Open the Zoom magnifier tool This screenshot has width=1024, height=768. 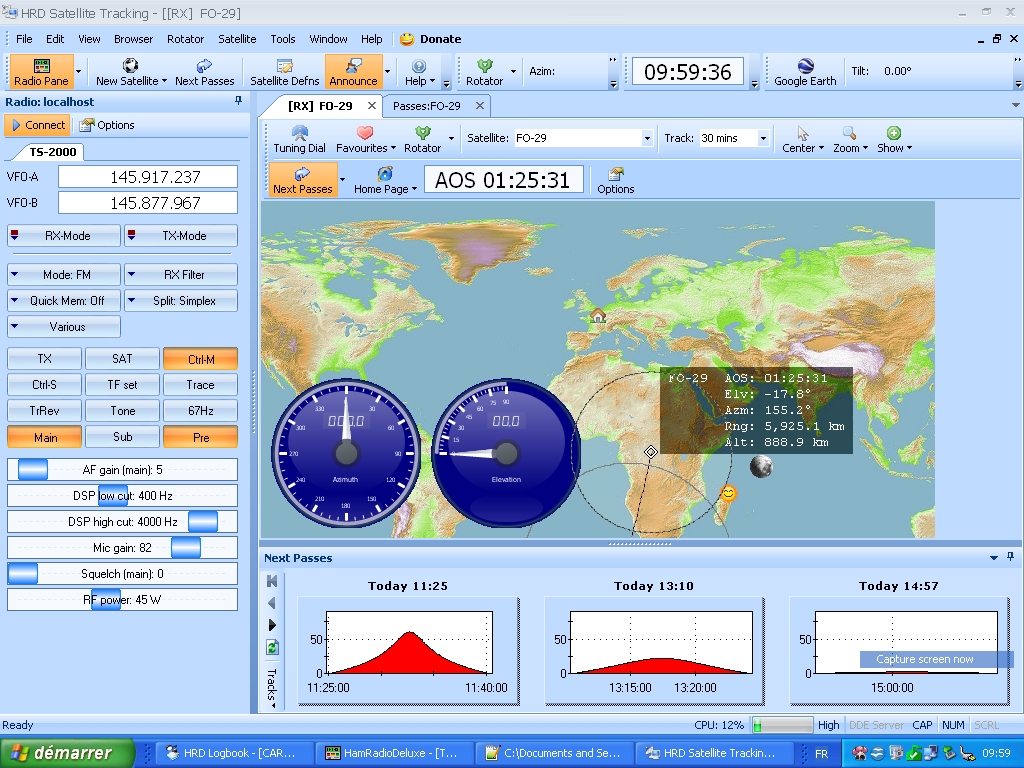click(850, 139)
